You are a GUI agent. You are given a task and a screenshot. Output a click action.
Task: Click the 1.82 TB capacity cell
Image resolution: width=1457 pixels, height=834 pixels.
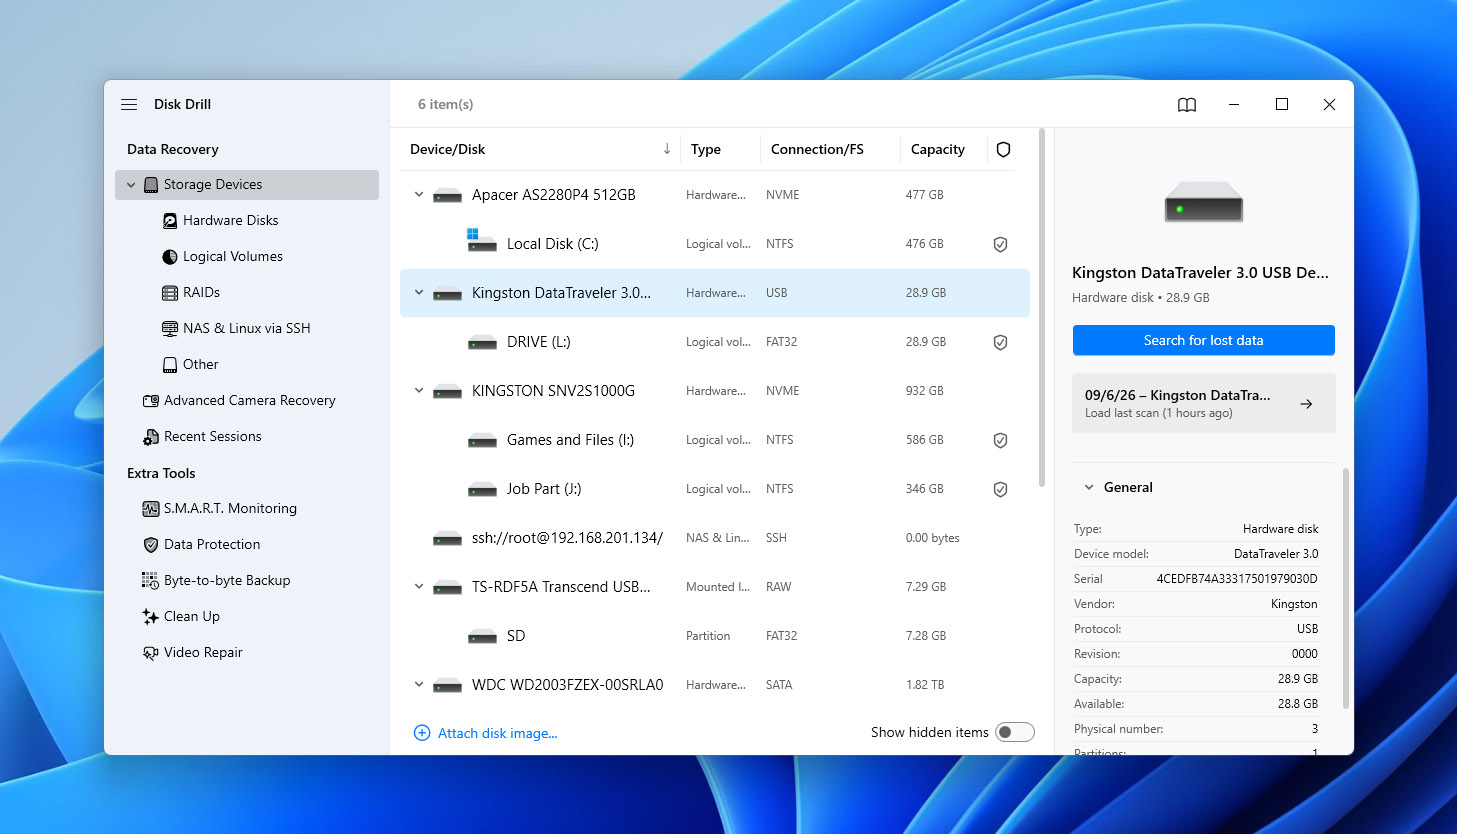925,685
